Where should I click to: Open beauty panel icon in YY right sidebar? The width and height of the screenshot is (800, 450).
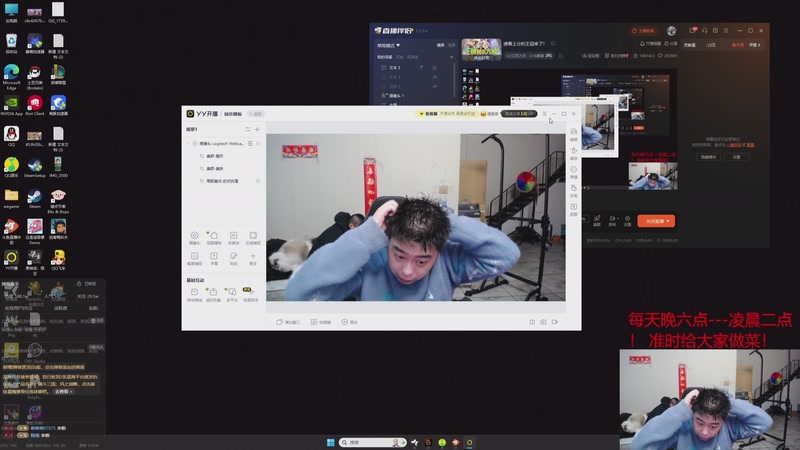(573, 135)
